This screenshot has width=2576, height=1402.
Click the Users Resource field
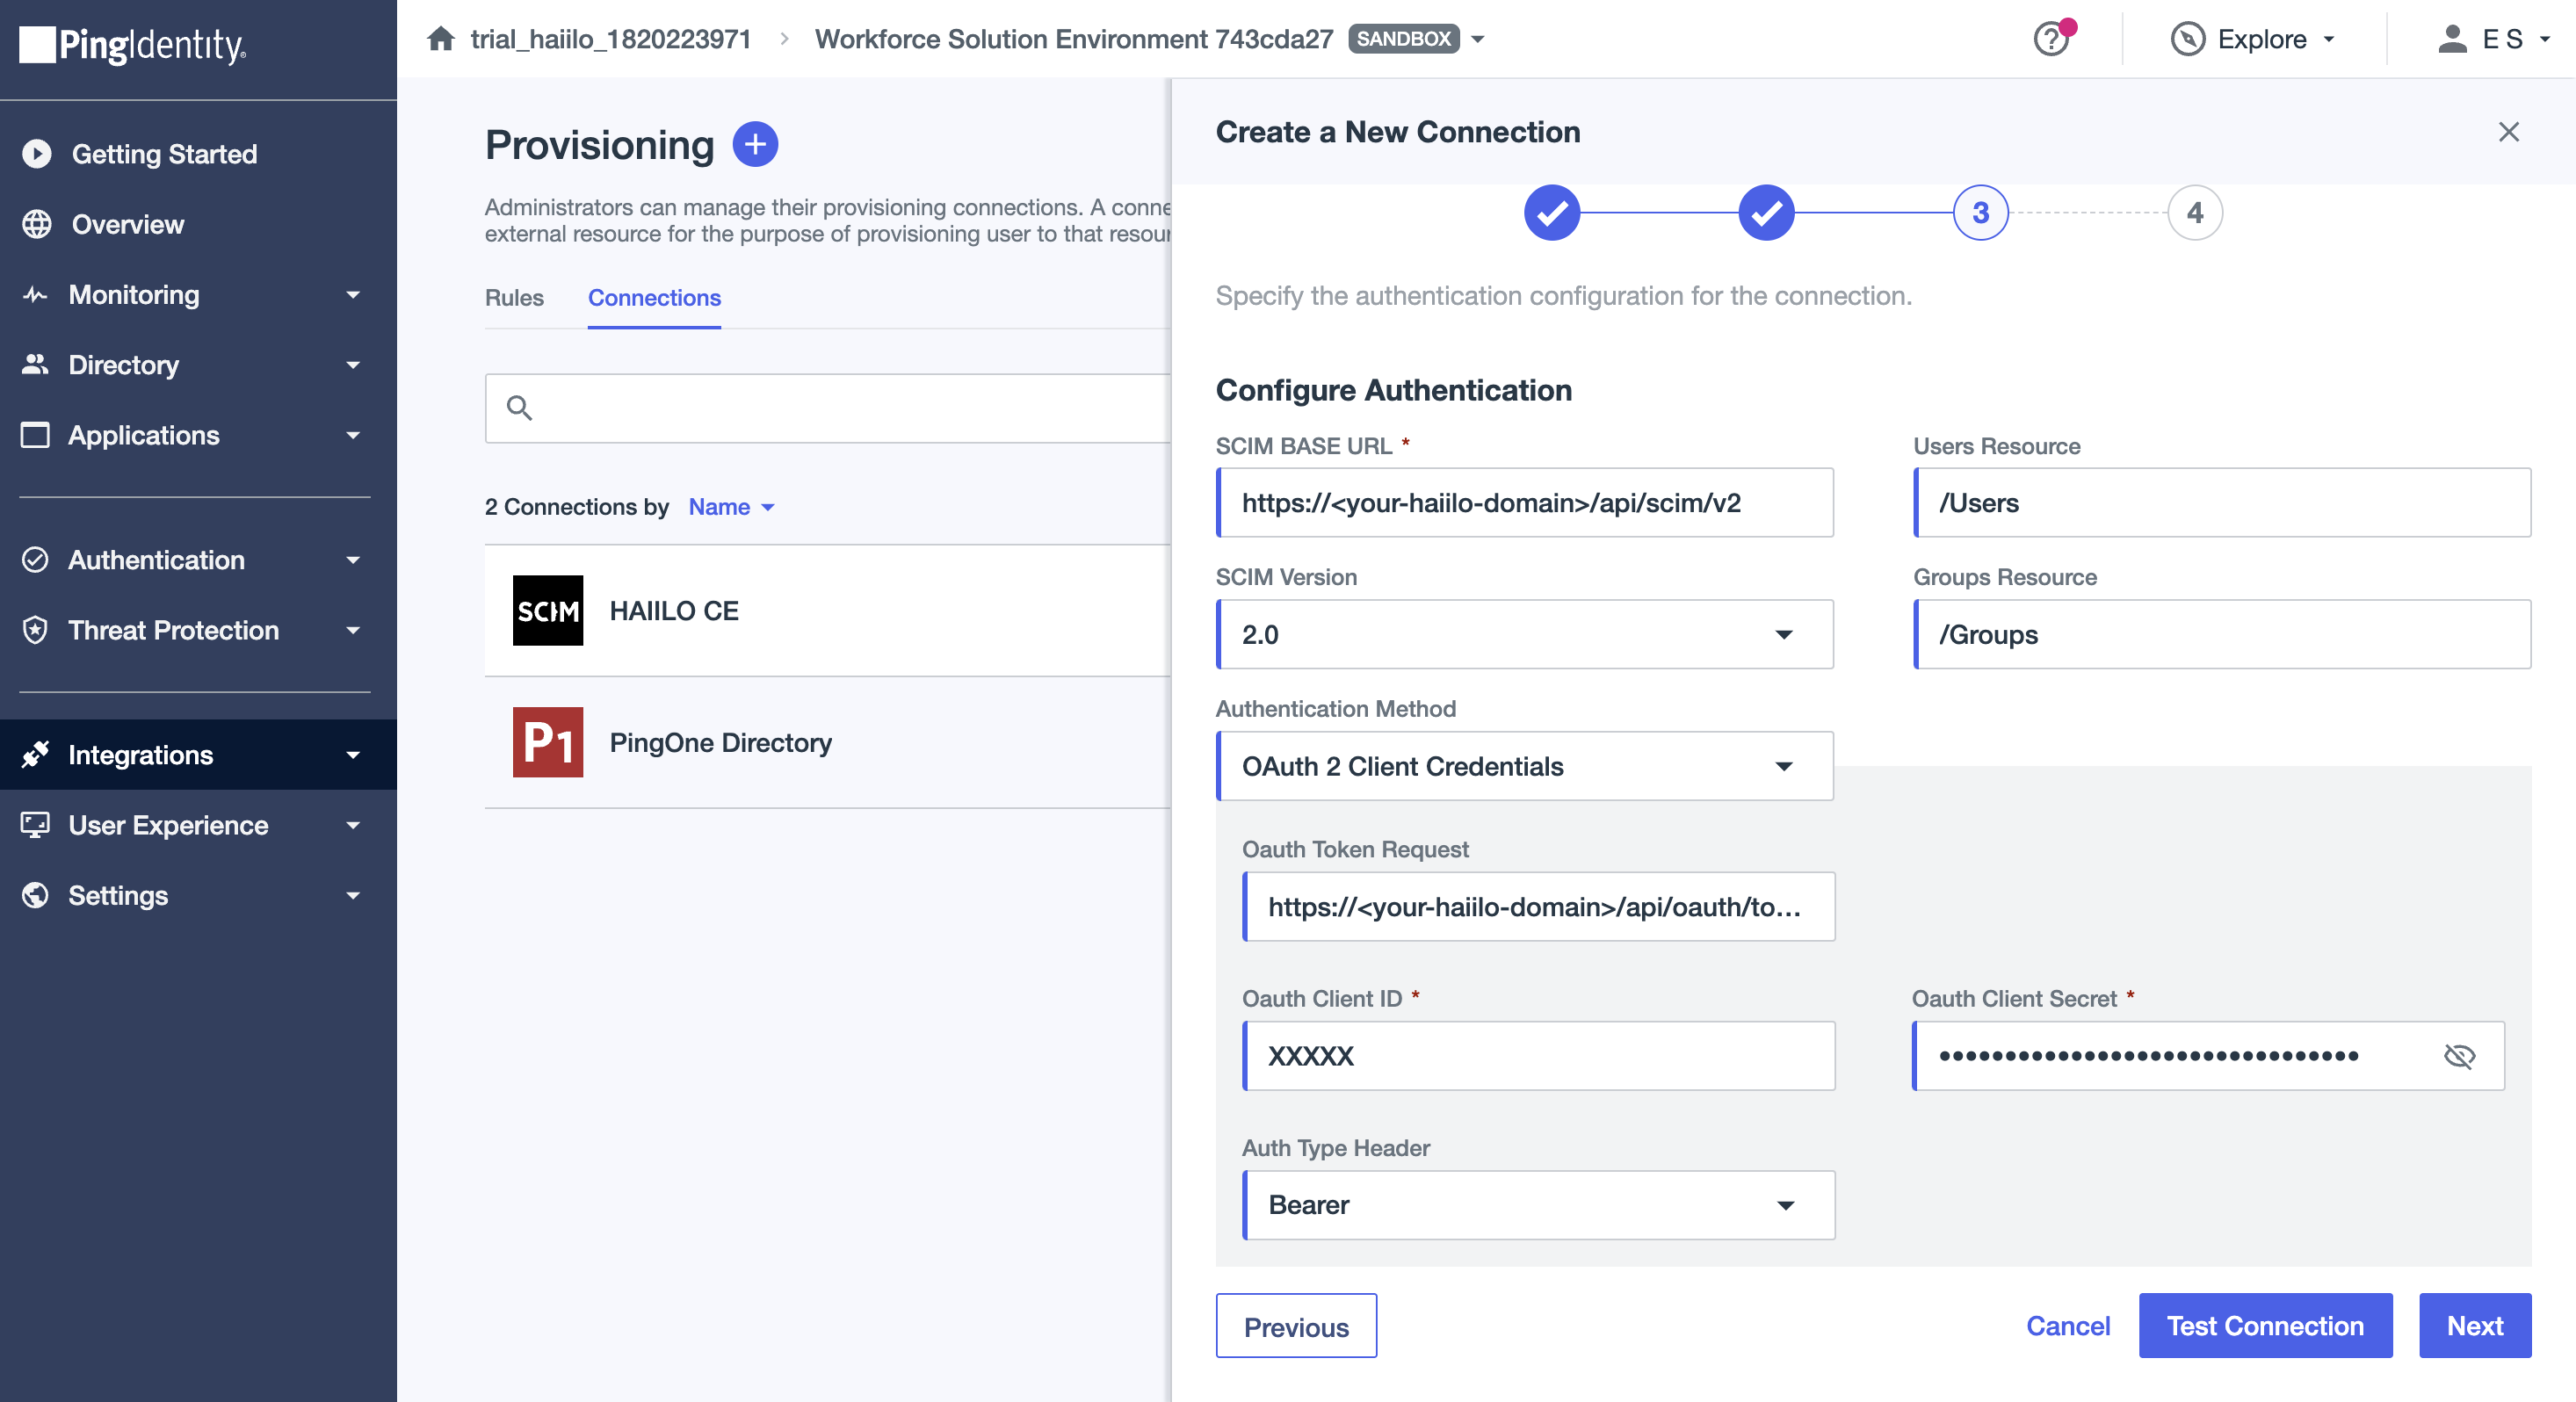2222,503
